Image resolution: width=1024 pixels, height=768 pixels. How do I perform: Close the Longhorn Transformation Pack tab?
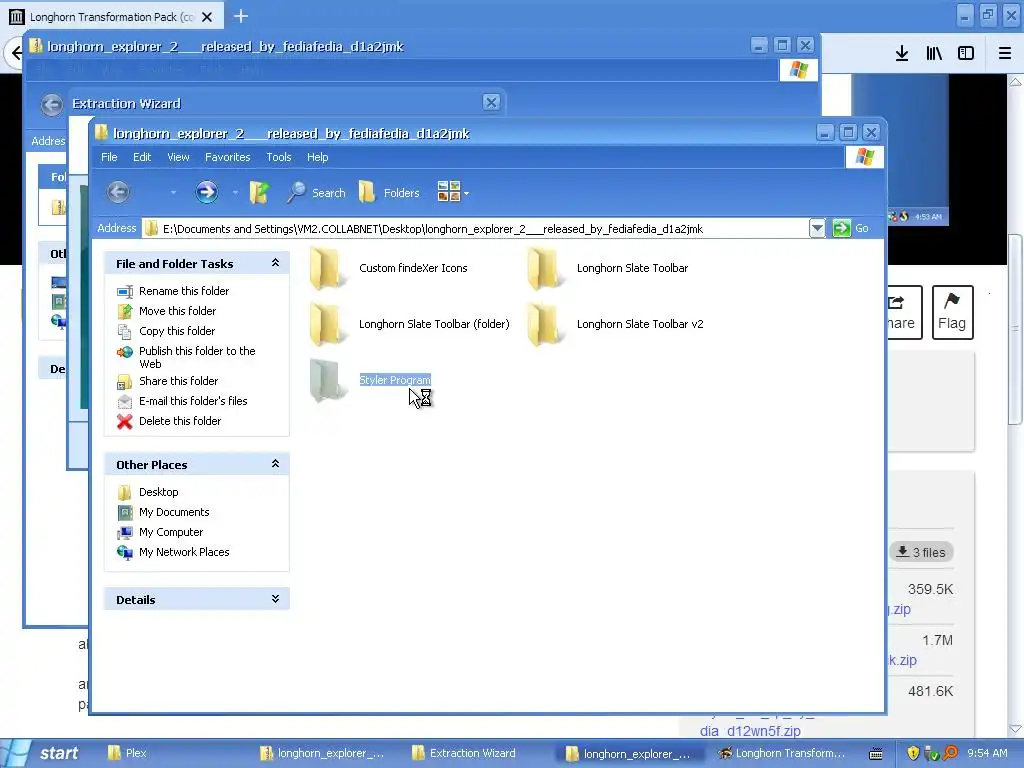[207, 17]
